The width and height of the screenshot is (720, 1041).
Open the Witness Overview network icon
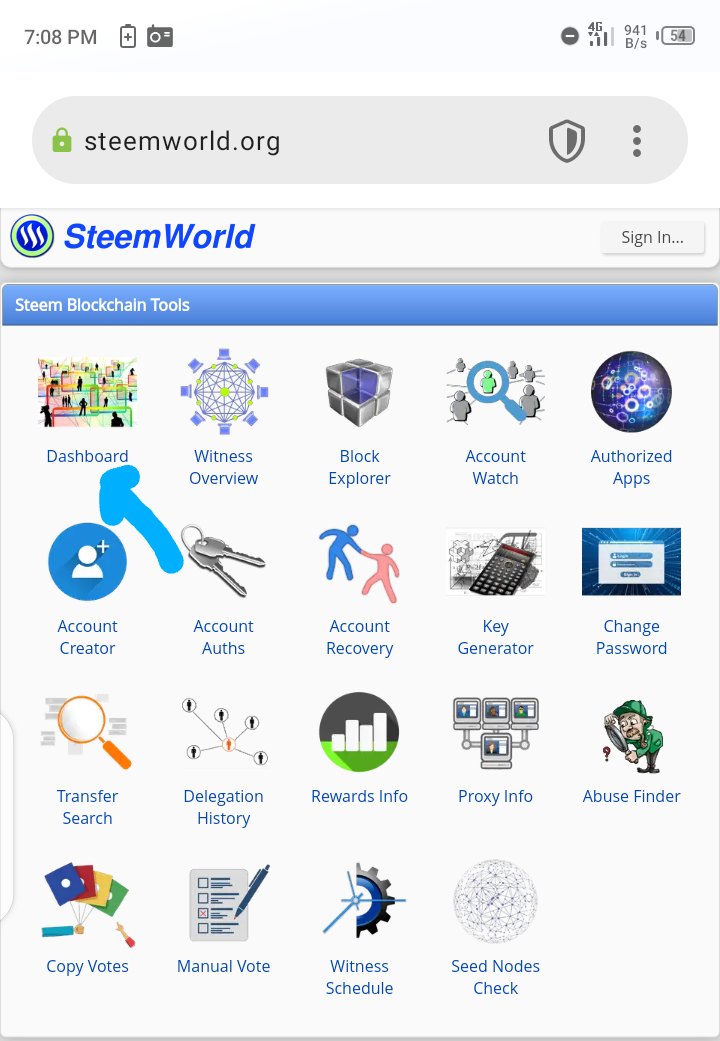224,392
